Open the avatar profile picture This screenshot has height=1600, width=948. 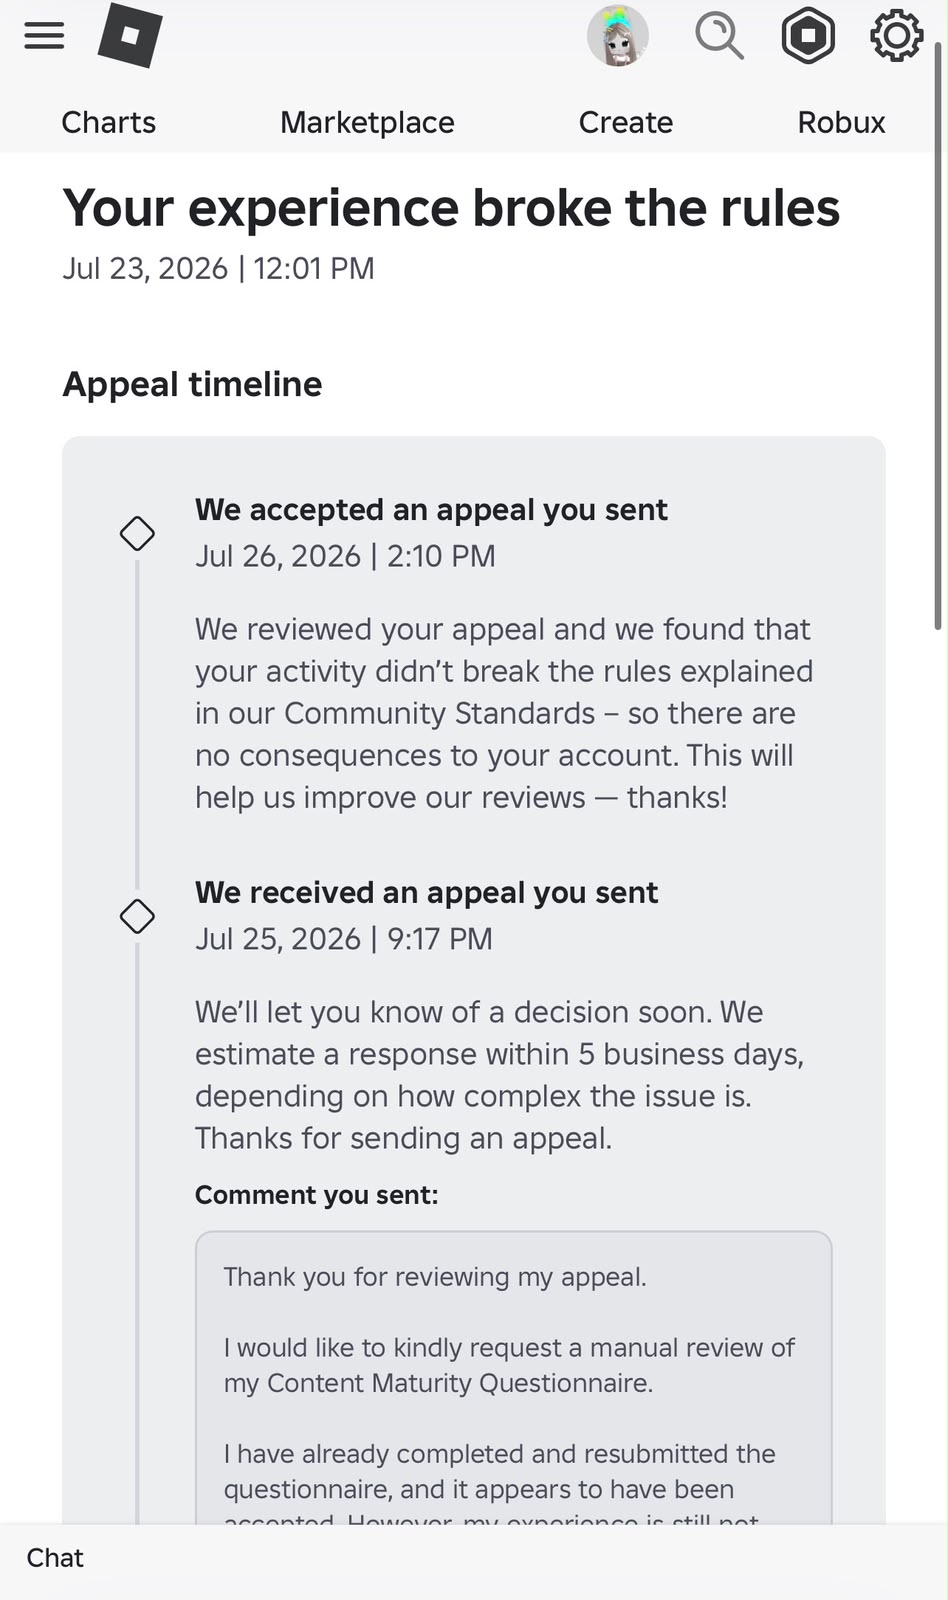click(618, 36)
